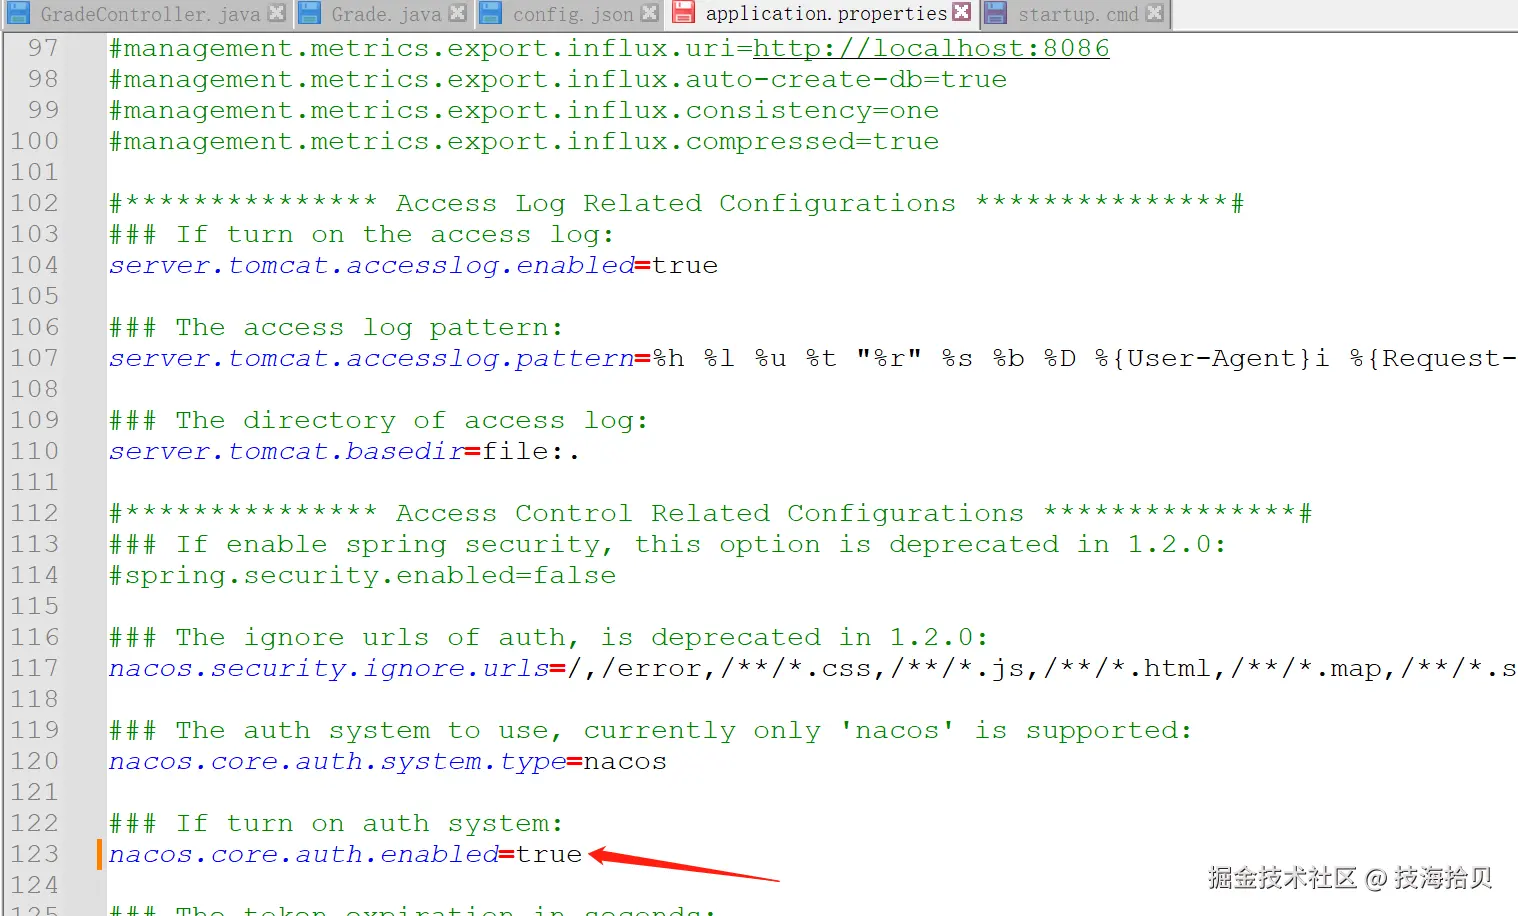1518x916 pixels.
Task: Close the Grade.java tab
Action: [x=457, y=13]
